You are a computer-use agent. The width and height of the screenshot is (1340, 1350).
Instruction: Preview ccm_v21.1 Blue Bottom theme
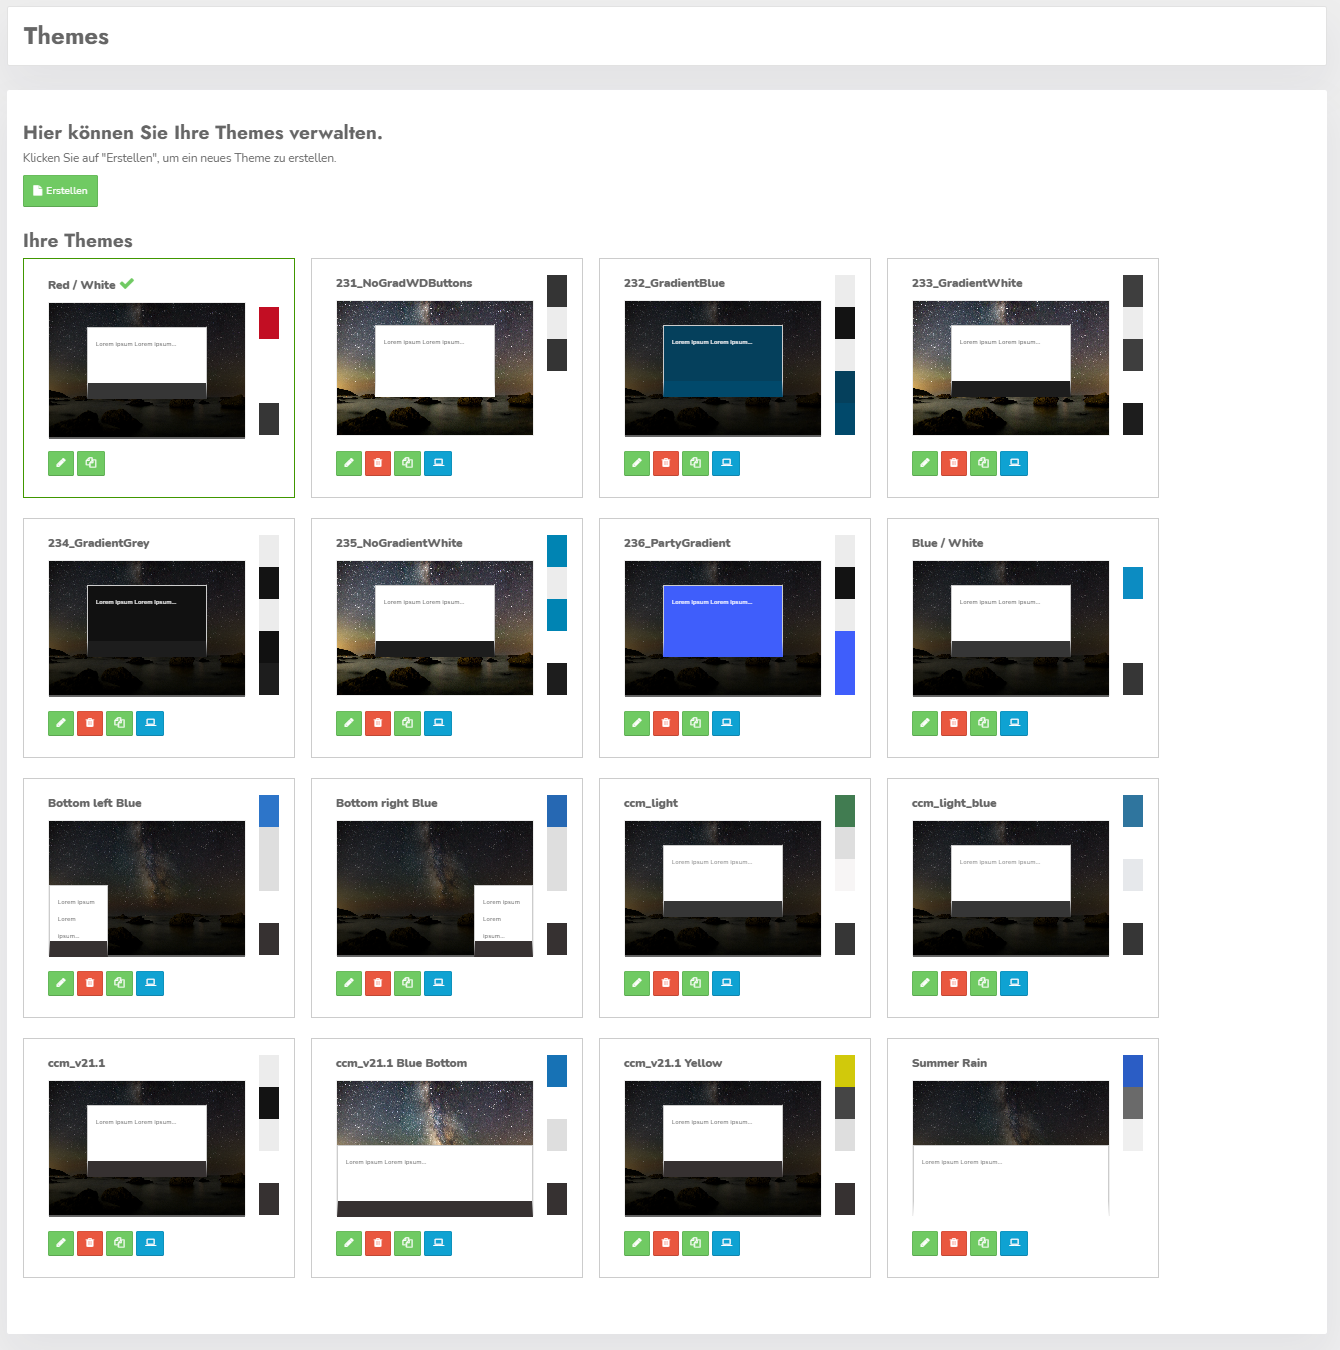pos(438,1243)
